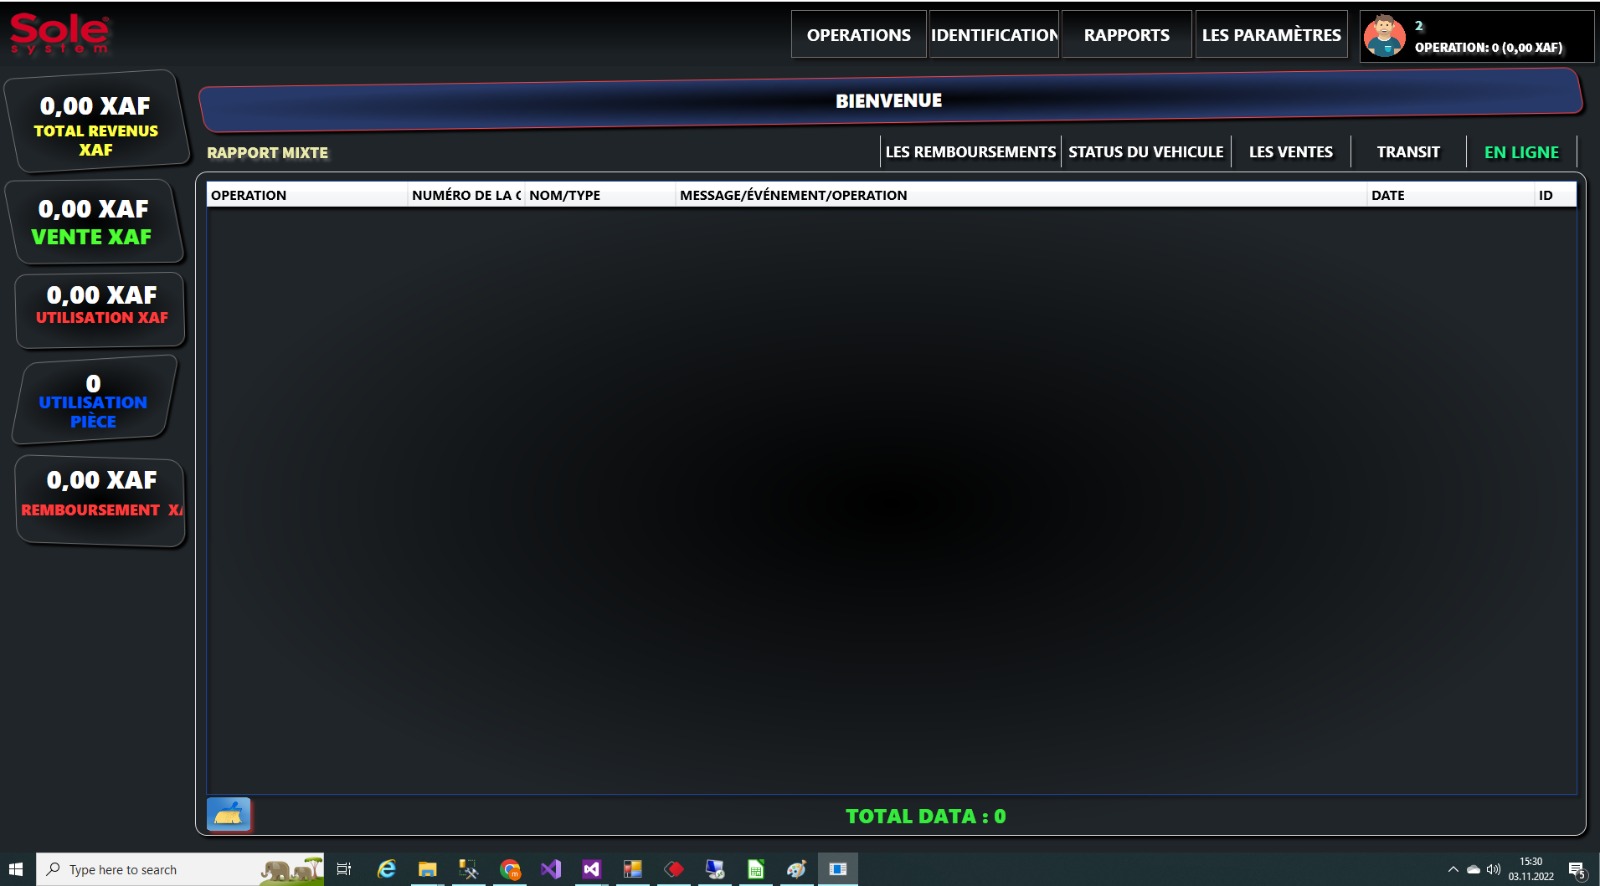Open Google Chrome from the taskbar
Viewport: 1600px width, 886px height.
[510, 869]
